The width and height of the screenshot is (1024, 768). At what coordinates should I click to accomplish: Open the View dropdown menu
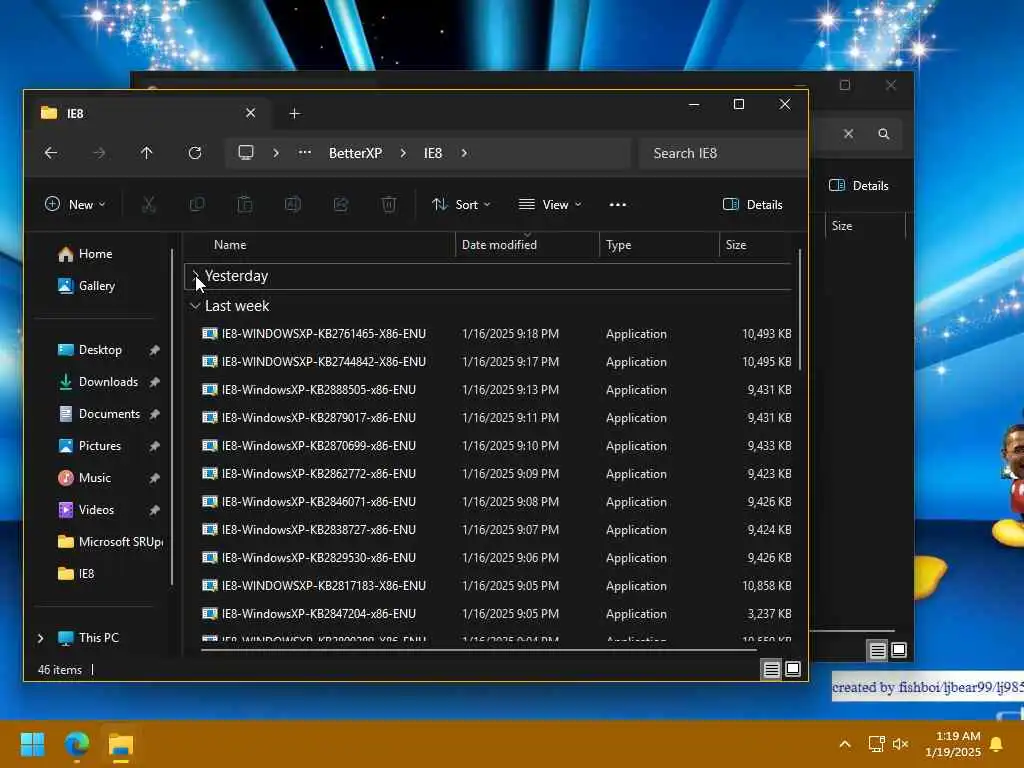[550, 204]
